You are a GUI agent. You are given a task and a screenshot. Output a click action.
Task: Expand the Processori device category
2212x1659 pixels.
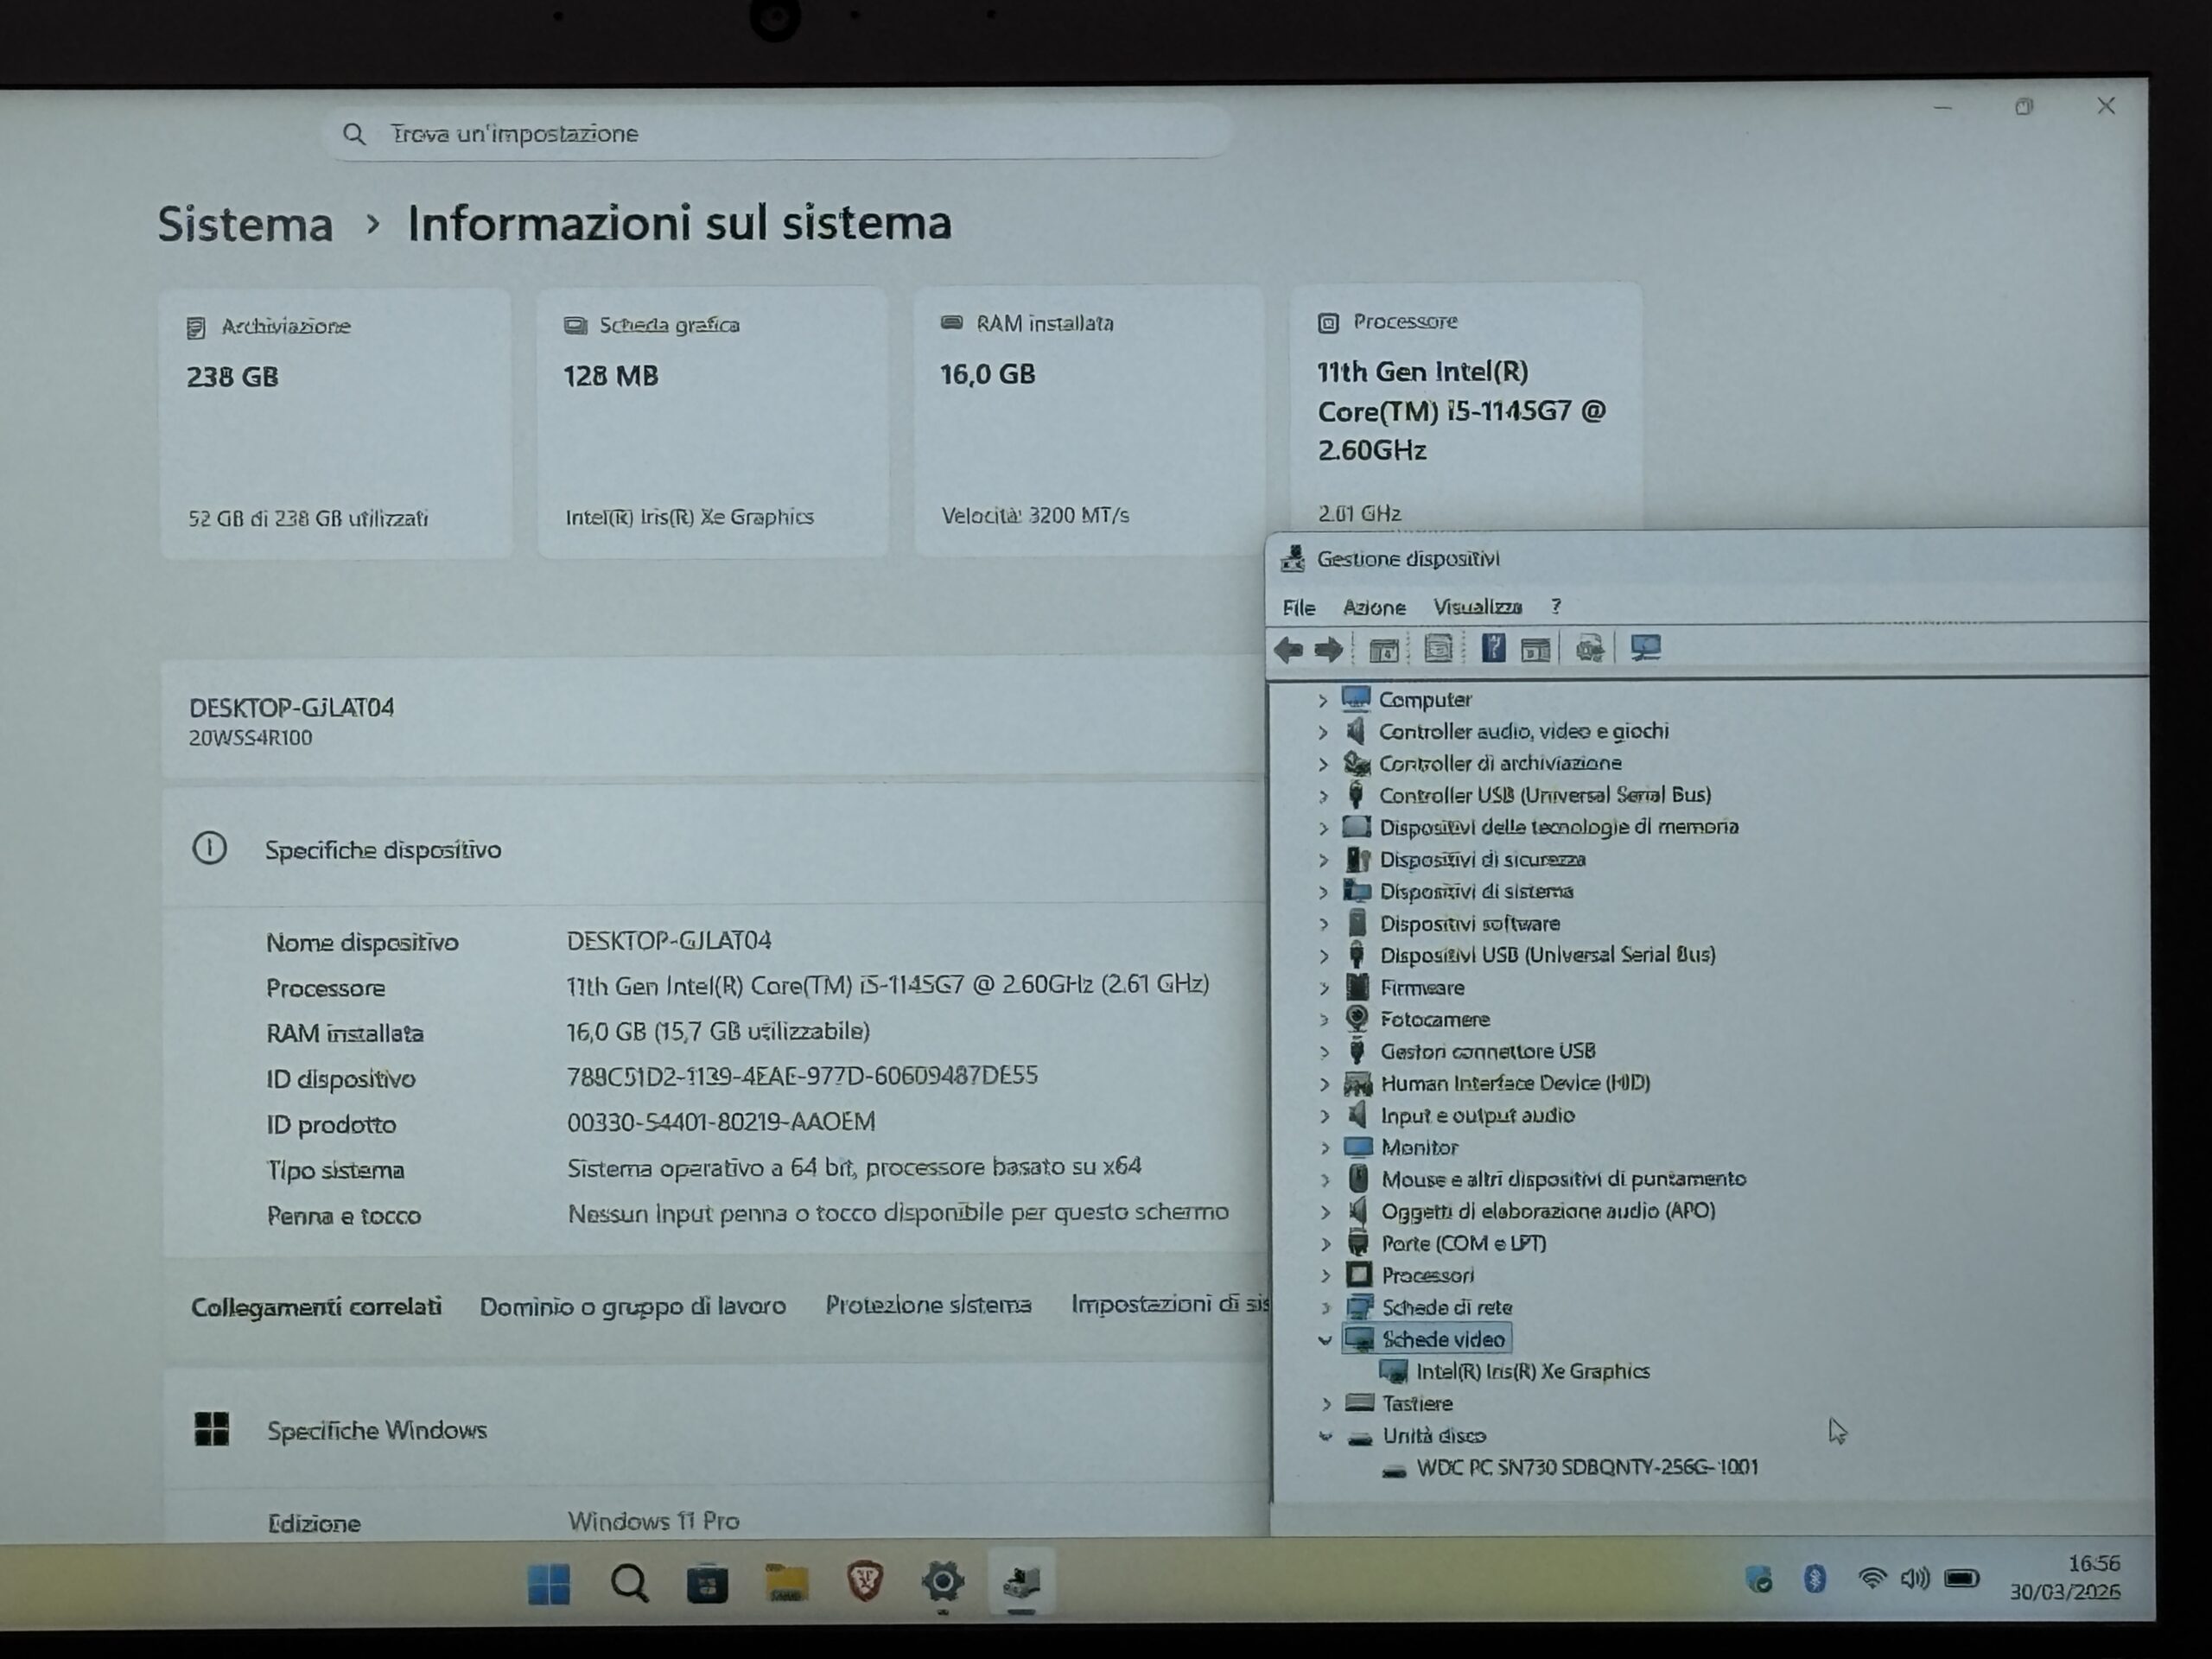point(1325,1276)
